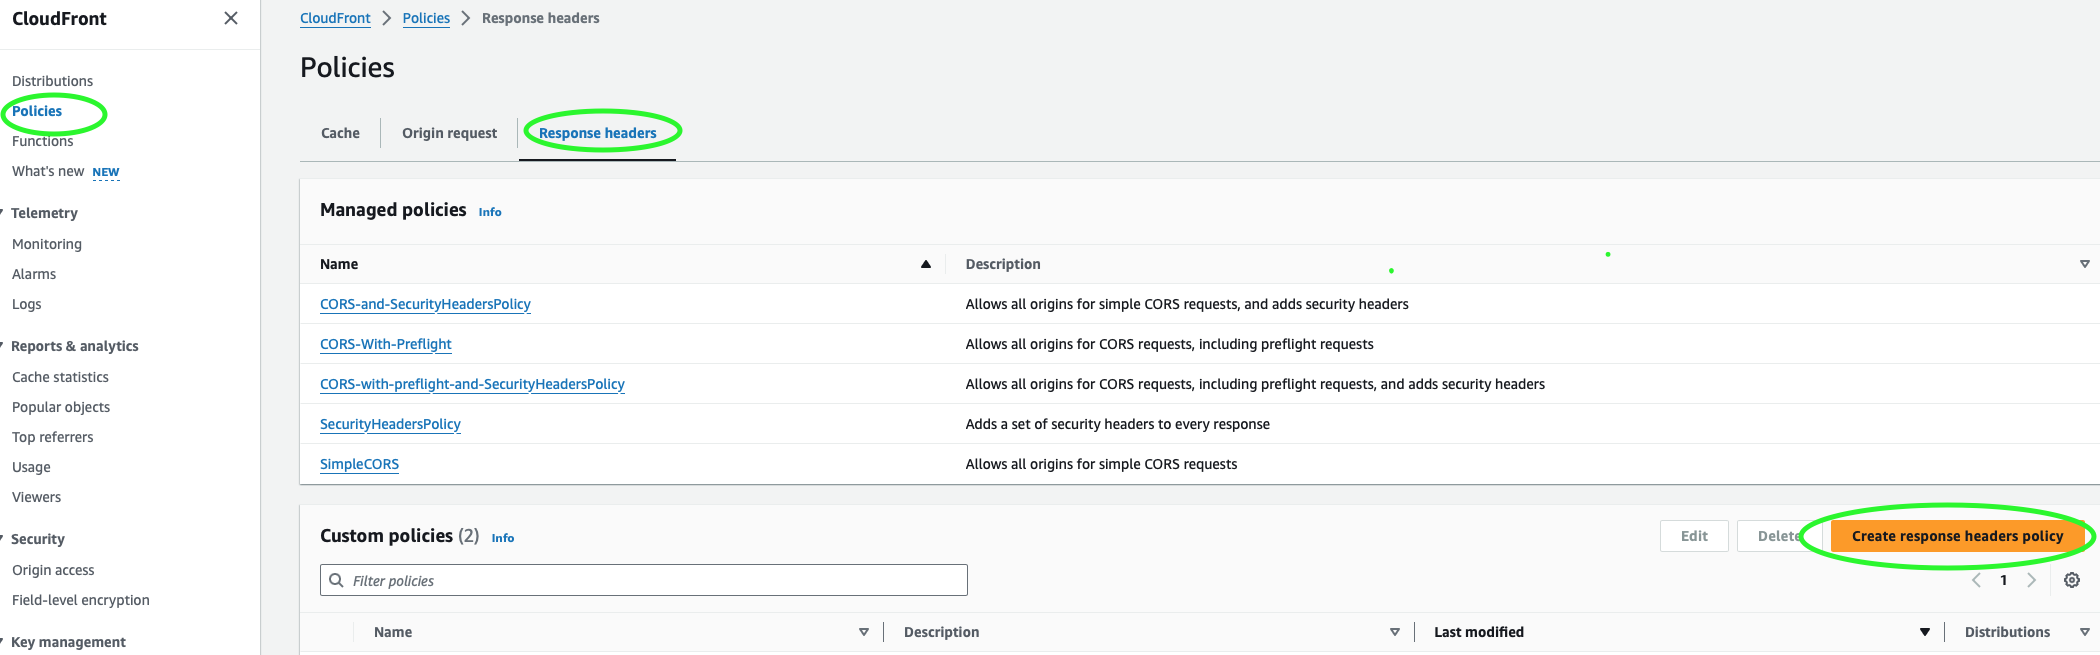The image size is (2100, 655).
Task: Sort custom policies by Distributions arrow
Action: [2085, 632]
